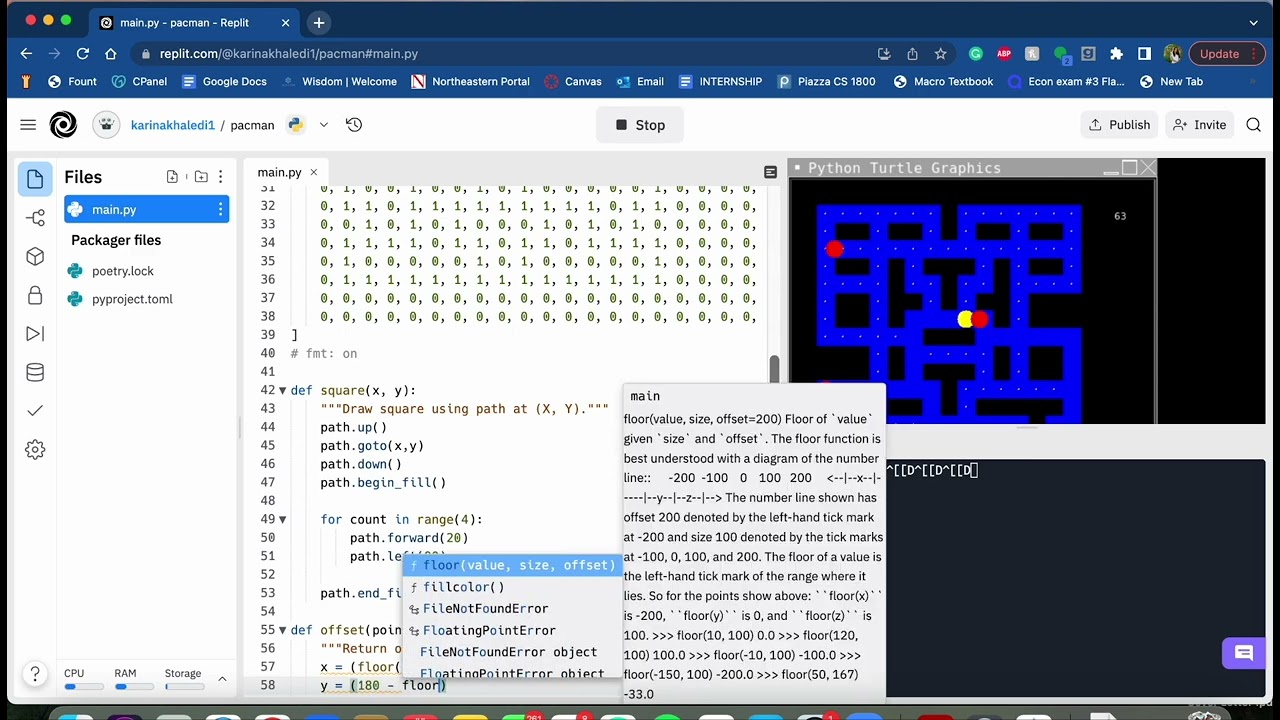Screen dimensions: 1280x720
Task: Open the karinakhaledi1 profile link
Action: point(173,125)
